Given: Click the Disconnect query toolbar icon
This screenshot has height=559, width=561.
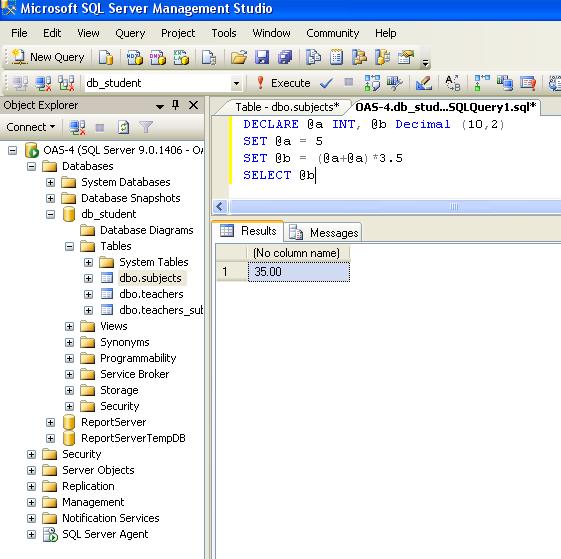Looking at the screenshot, I should tap(43, 83).
